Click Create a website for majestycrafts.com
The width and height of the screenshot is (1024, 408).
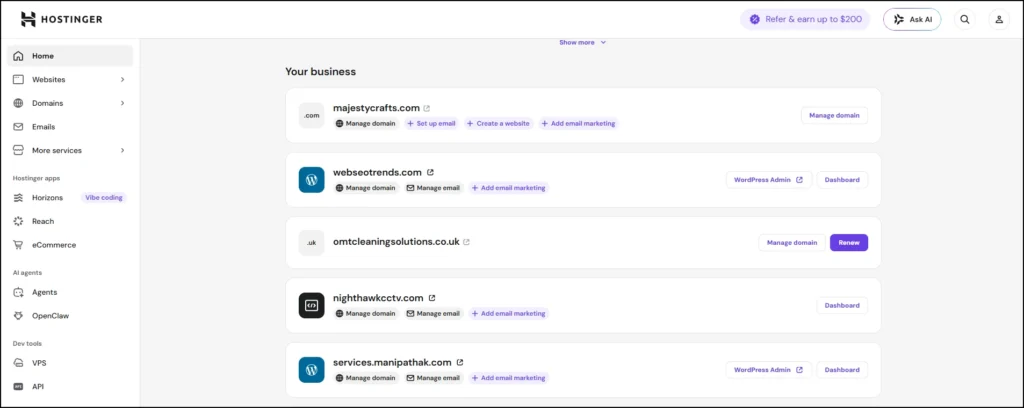(x=499, y=123)
